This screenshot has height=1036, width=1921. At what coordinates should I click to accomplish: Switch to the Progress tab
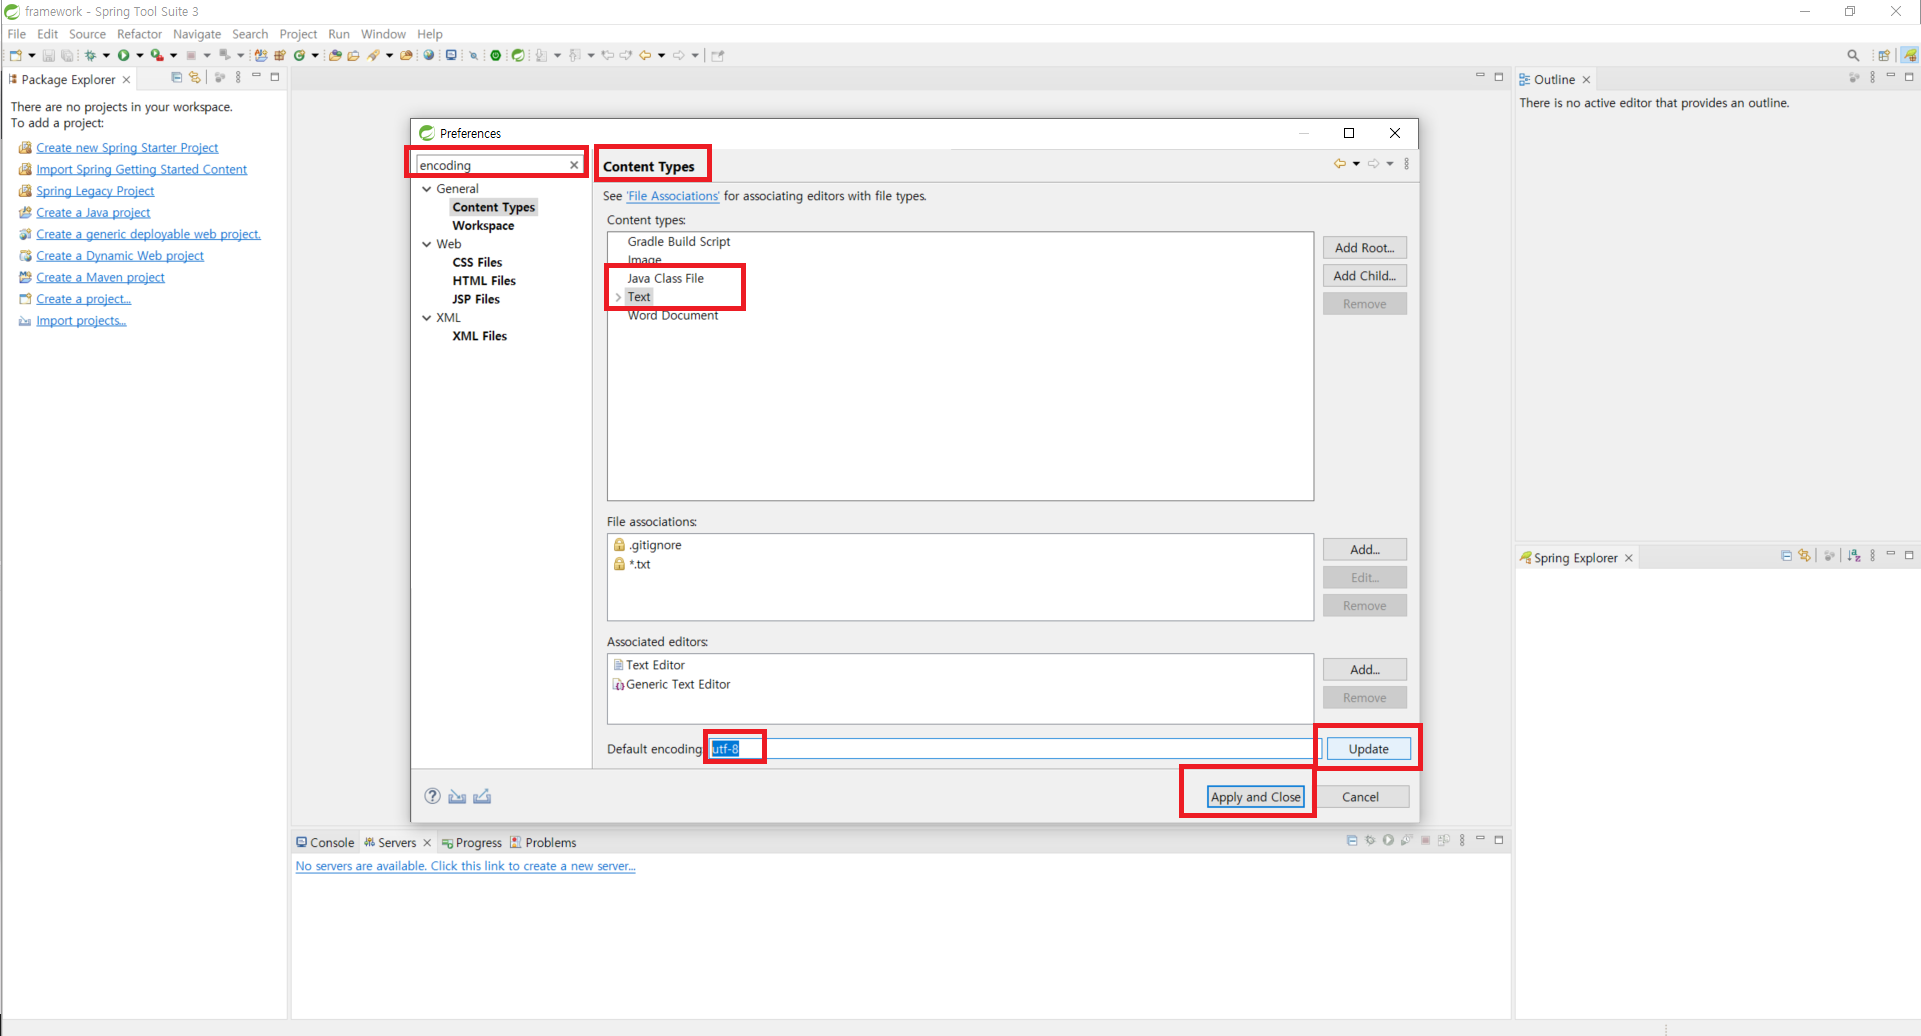pyautogui.click(x=472, y=843)
